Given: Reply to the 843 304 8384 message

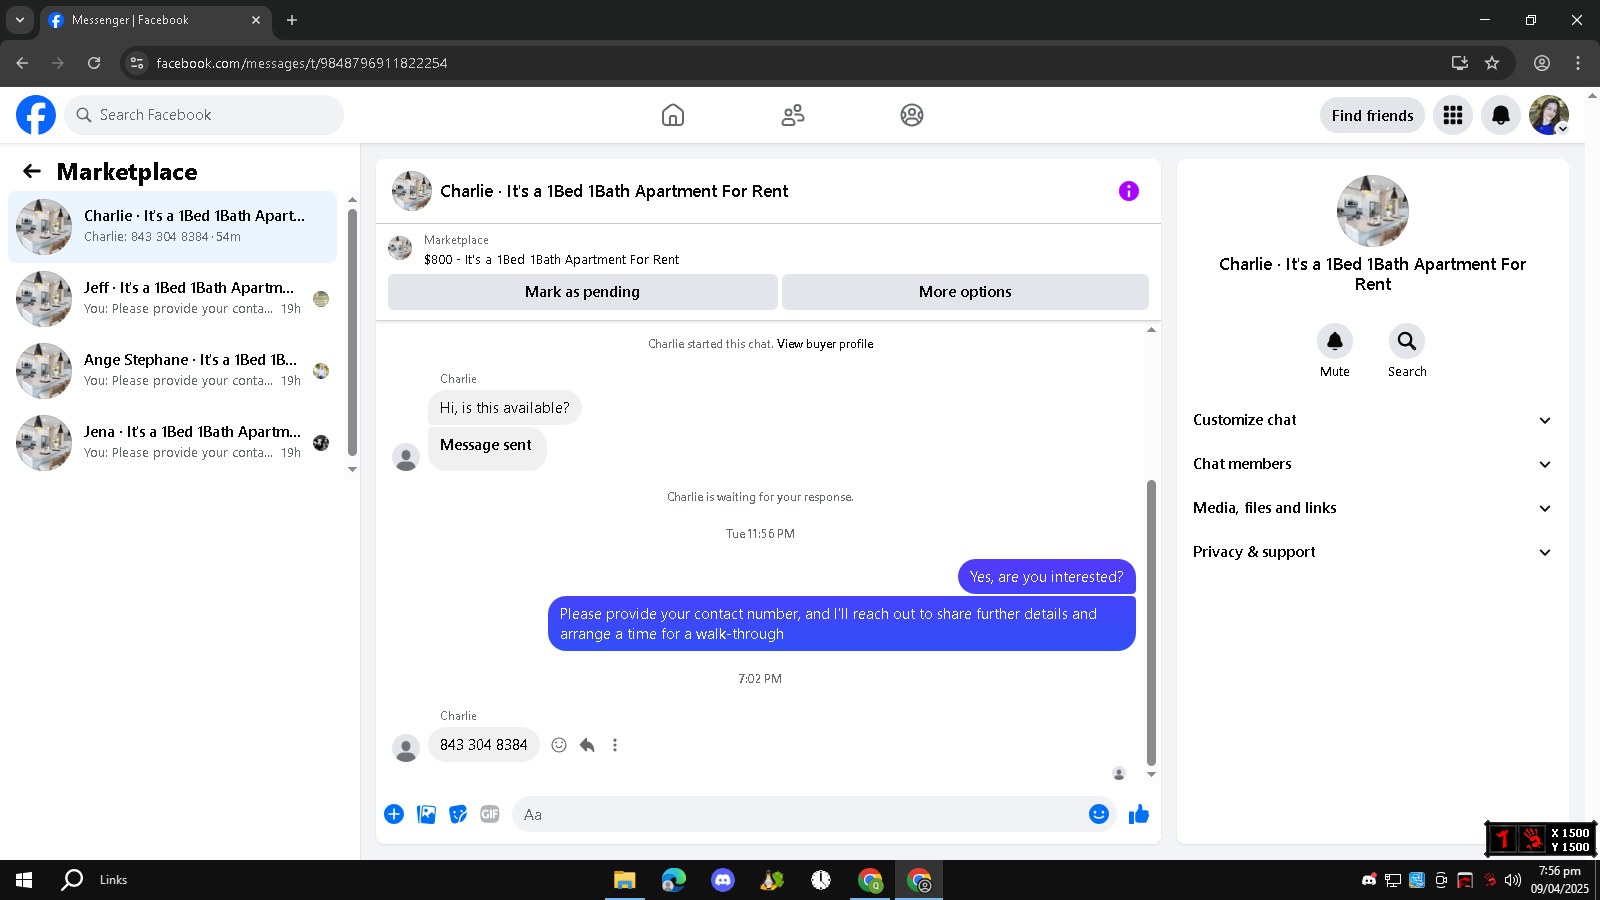Looking at the screenshot, I should click(x=587, y=745).
